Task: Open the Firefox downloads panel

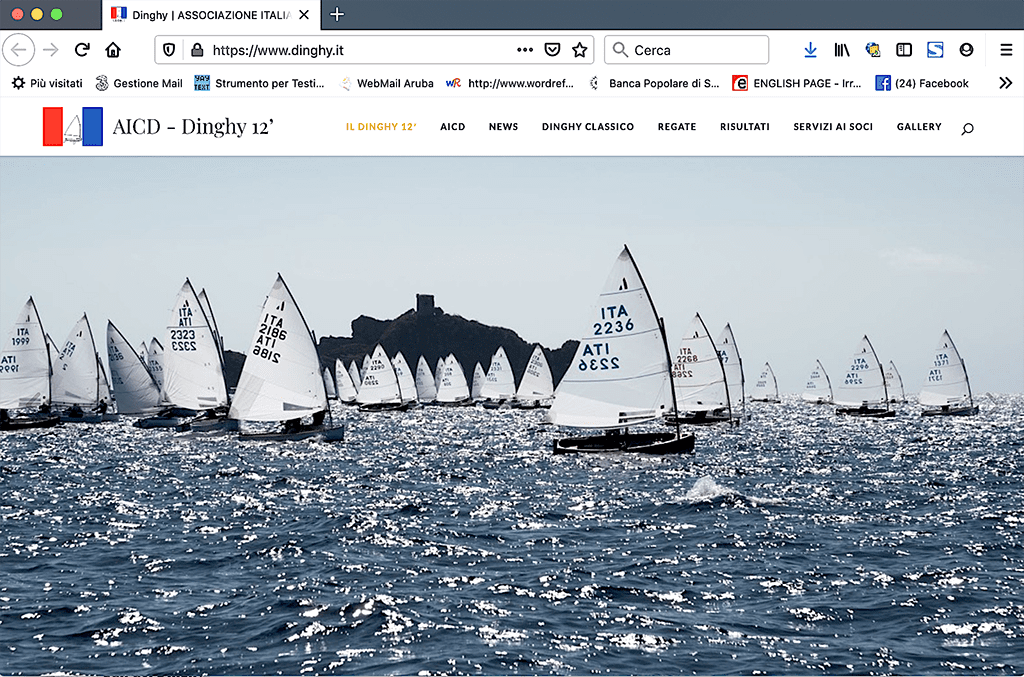Action: (x=810, y=50)
